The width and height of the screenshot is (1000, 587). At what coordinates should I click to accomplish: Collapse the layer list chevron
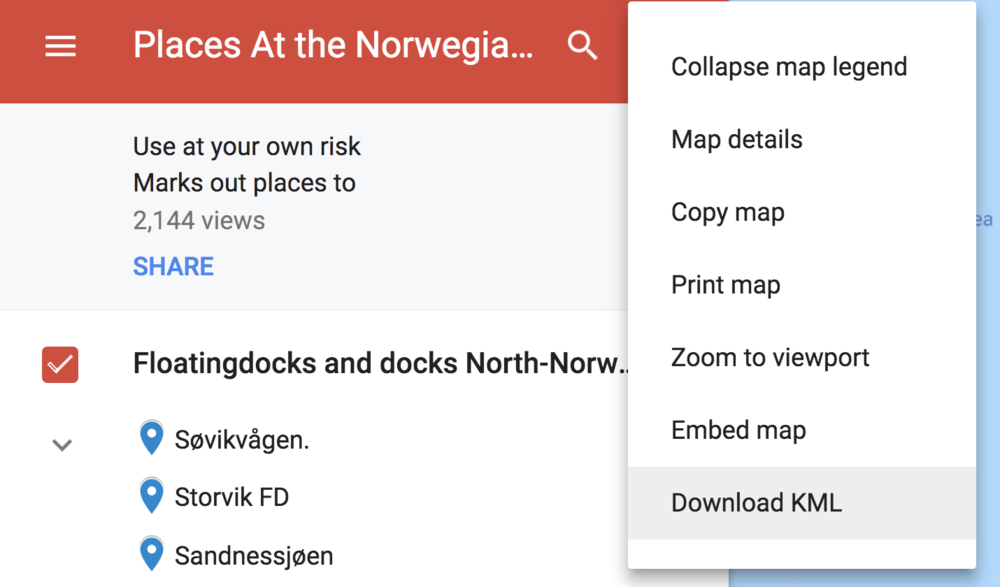point(62,445)
